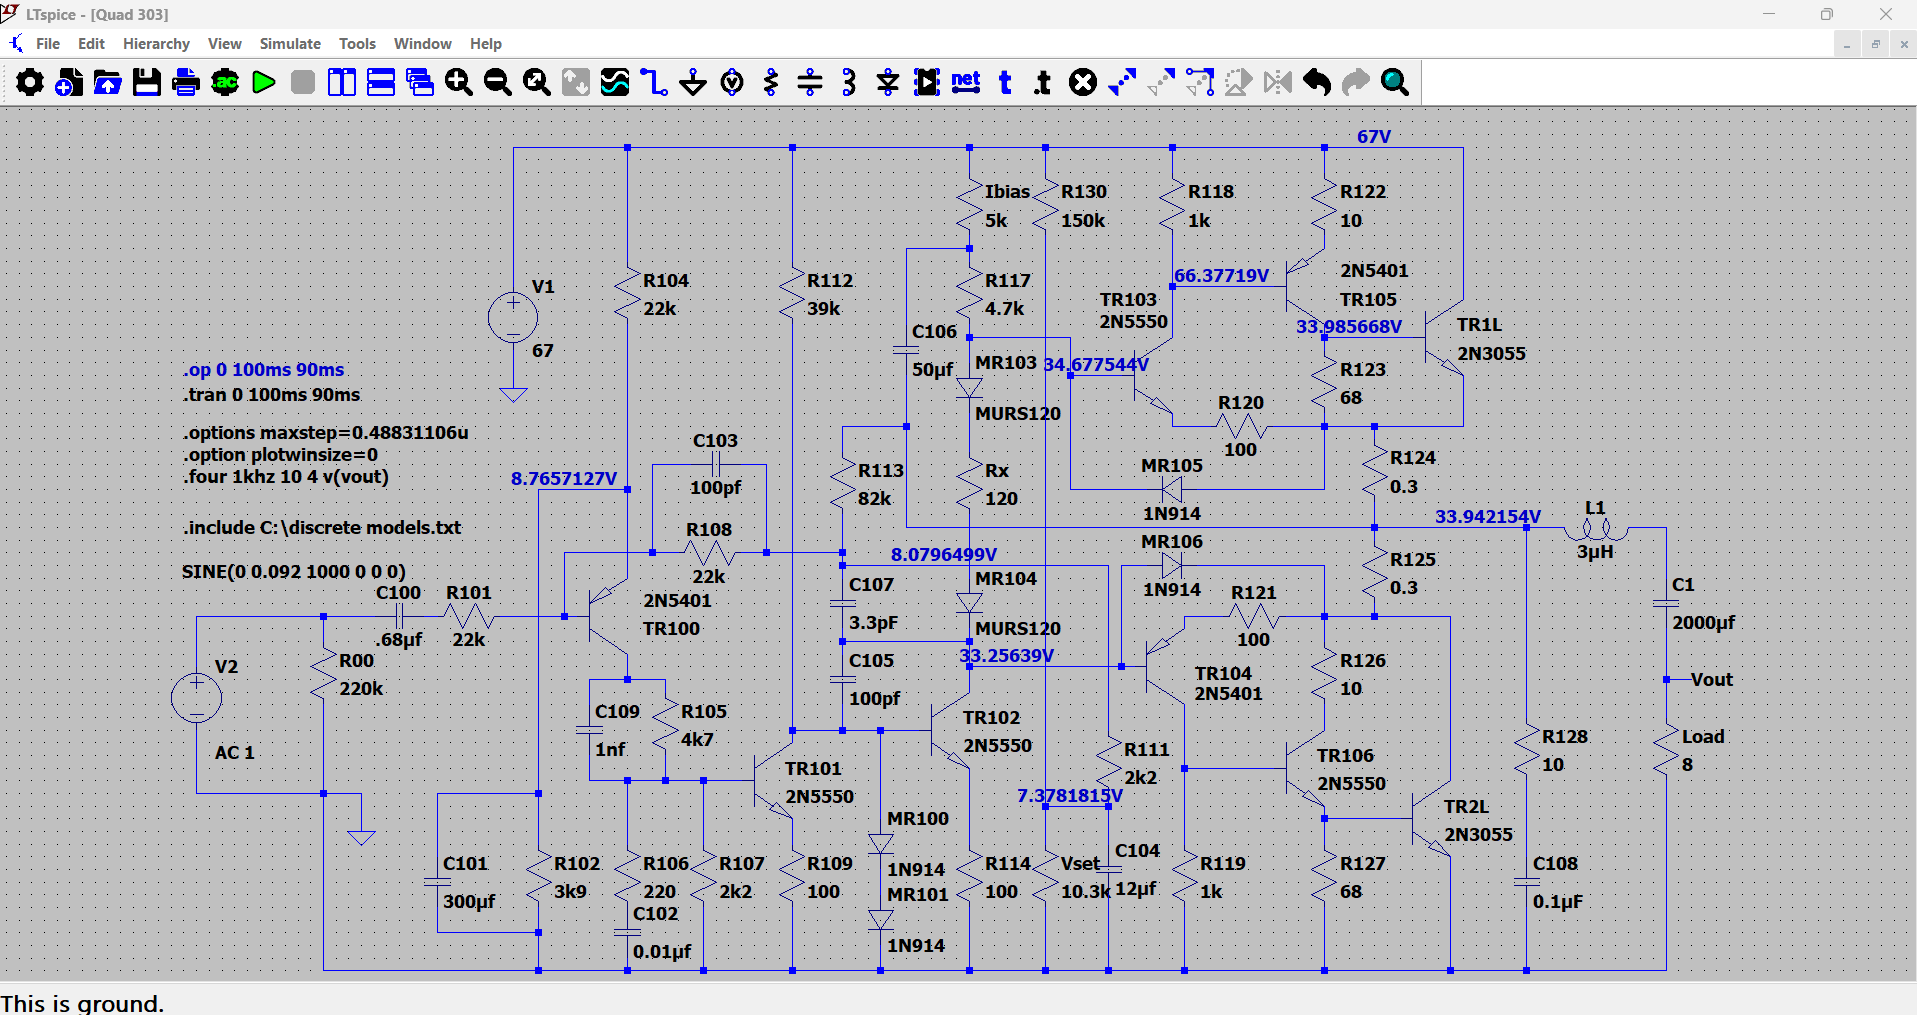The height and width of the screenshot is (1015, 1917).
Task: Stop simulation with the grey halt icon
Action: click(303, 82)
